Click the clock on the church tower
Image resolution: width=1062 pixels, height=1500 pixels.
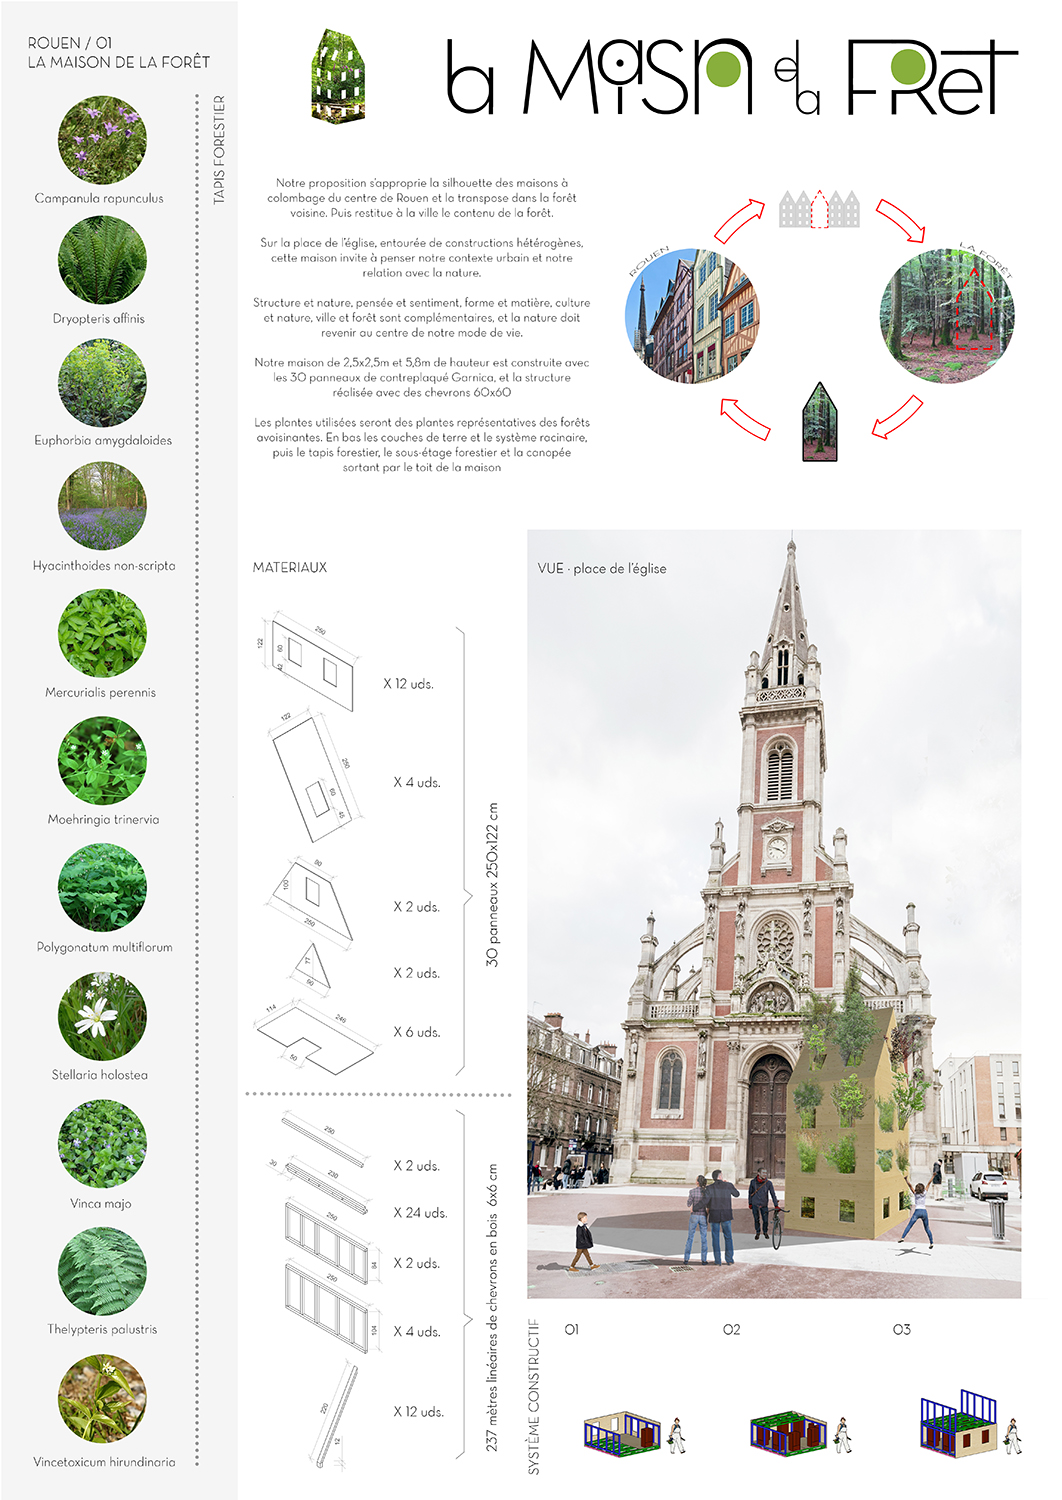tap(777, 850)
